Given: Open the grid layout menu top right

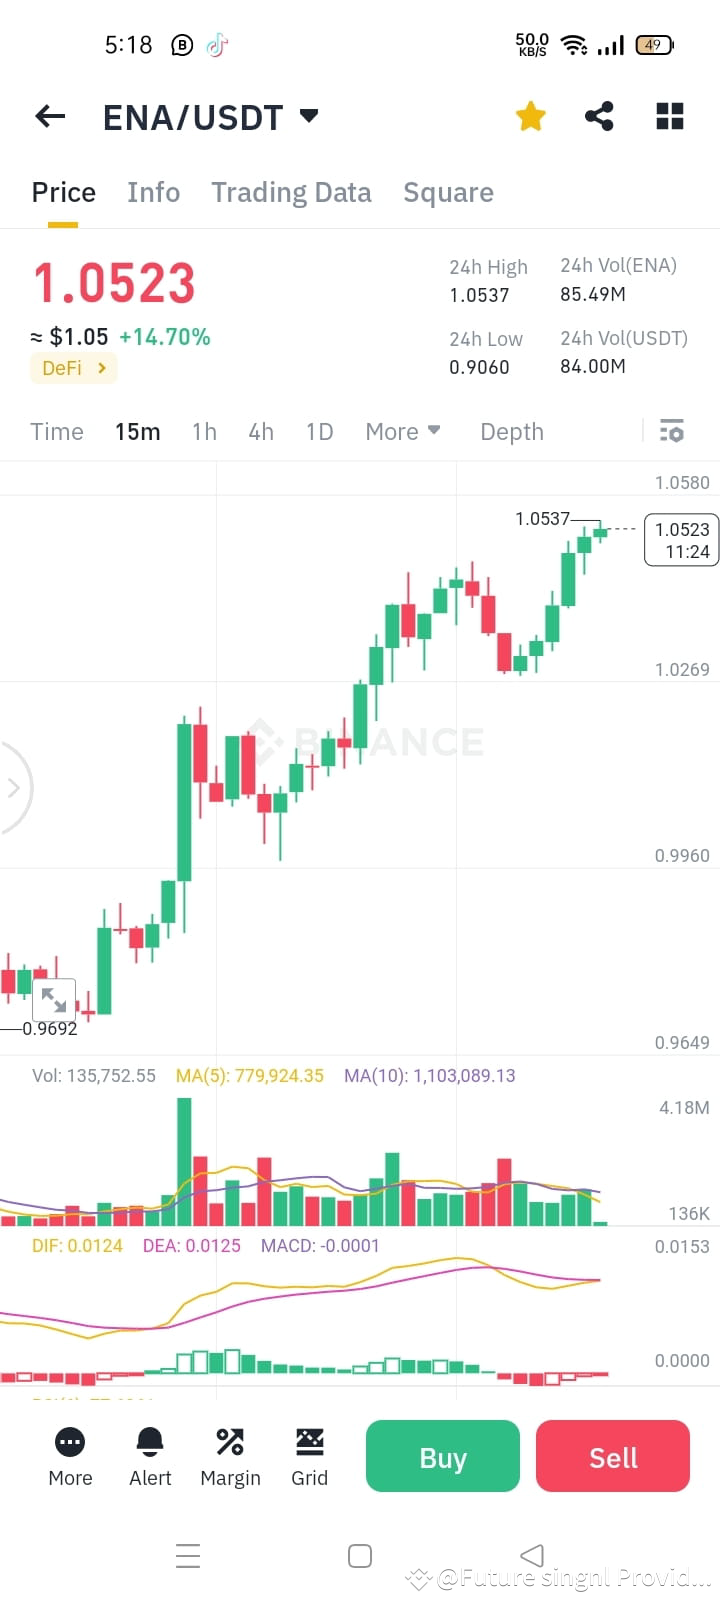Looking at the screenshot, I should 668,116.
